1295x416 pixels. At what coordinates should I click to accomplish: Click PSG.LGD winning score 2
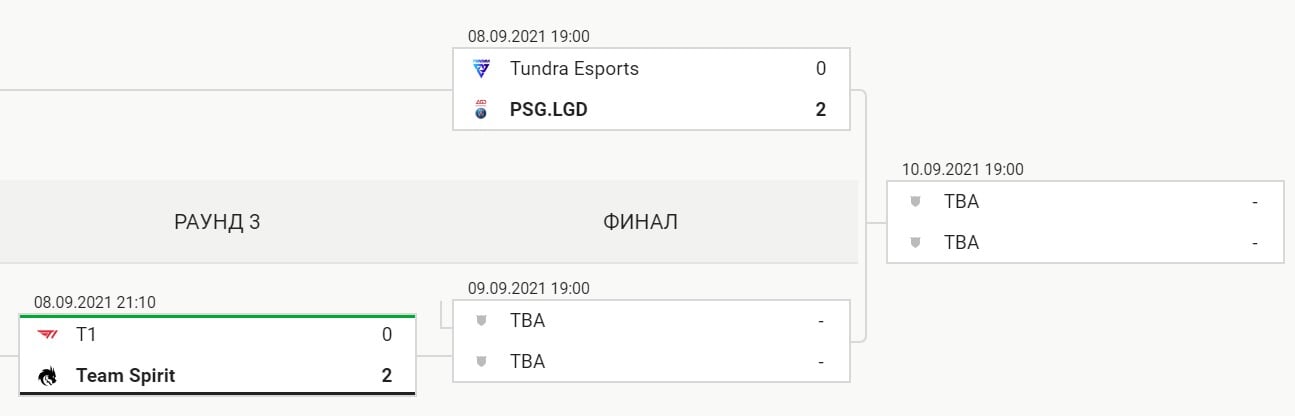click(821, 110)
